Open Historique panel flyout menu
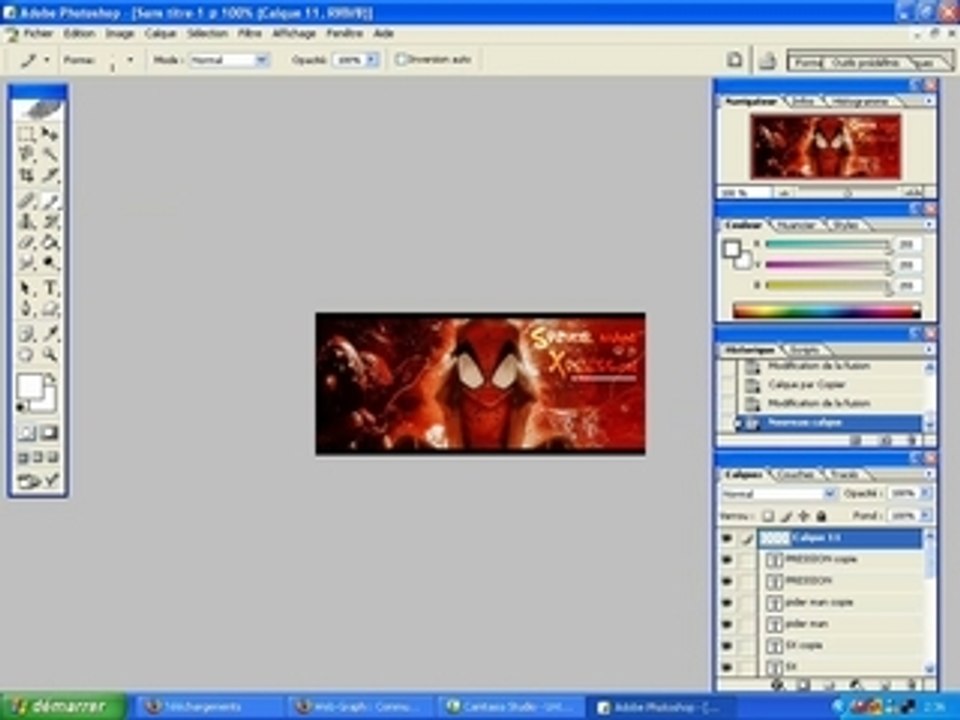 tap(929, 350)
